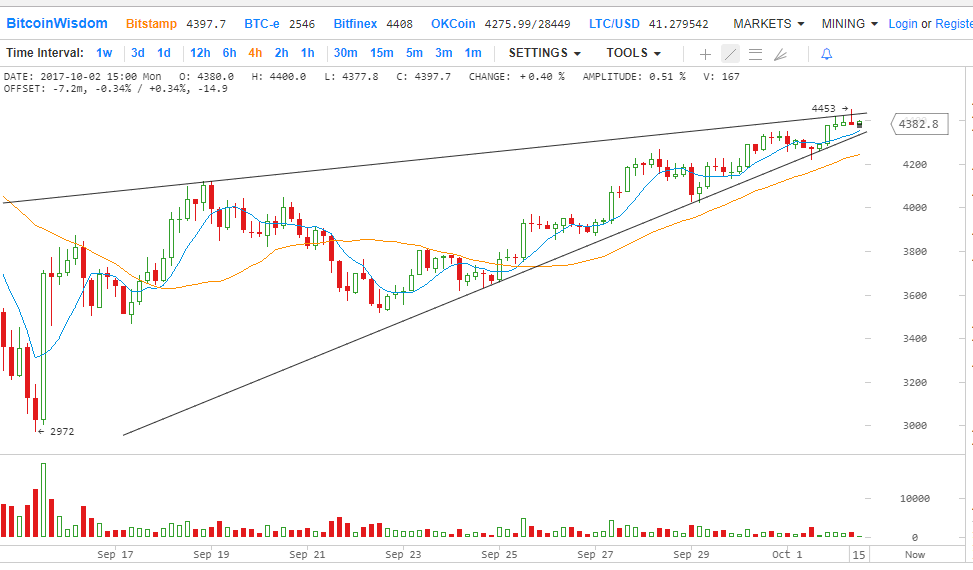Choose the horizontal lines drawing tool
This screenshot has width=973, height=570.
tap(756, 54)
